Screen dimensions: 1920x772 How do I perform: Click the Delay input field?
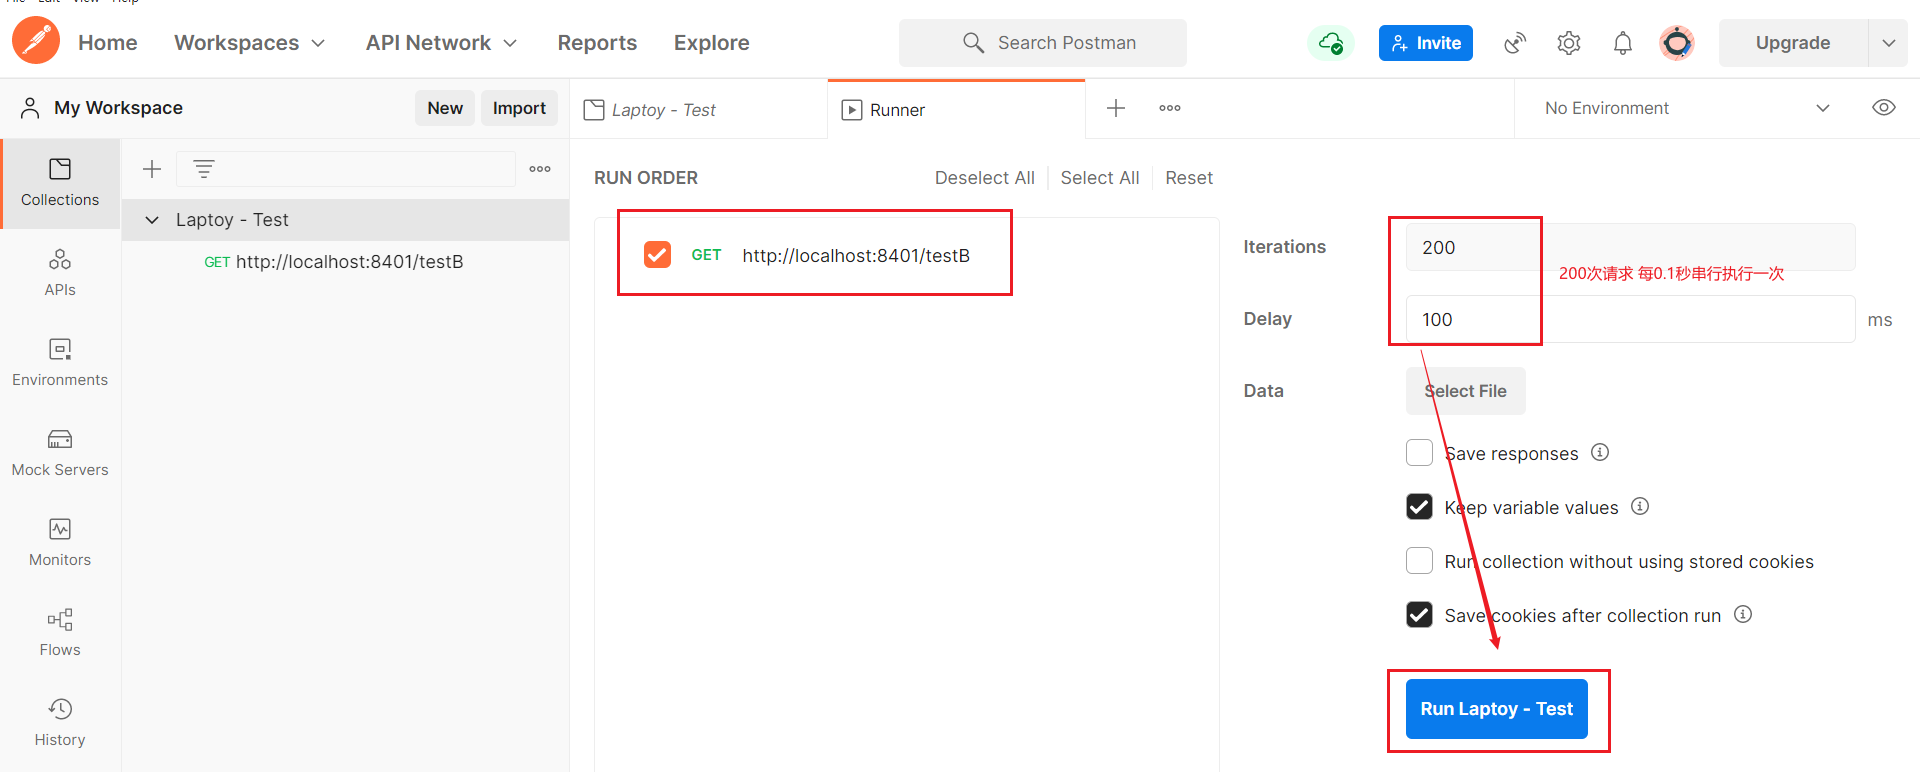coord(1630,319)
